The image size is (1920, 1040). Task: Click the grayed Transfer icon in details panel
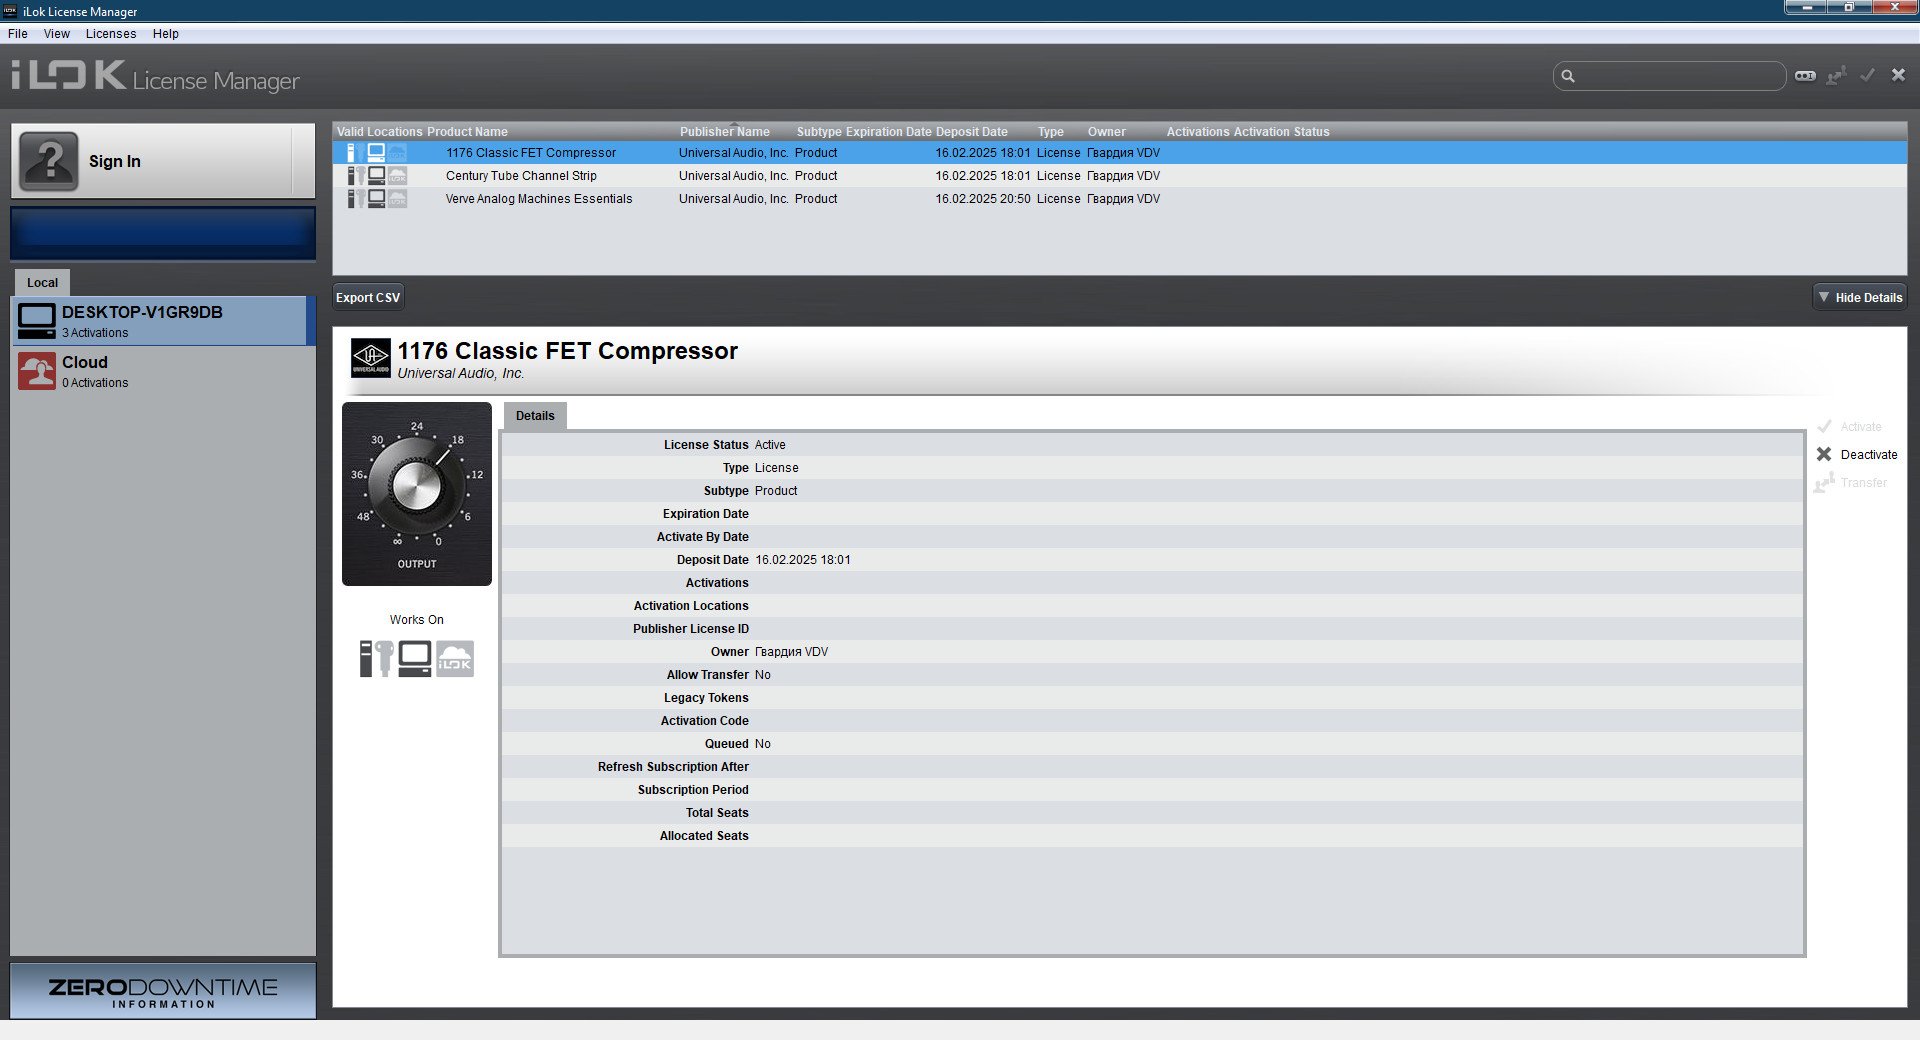[1824, 483]
